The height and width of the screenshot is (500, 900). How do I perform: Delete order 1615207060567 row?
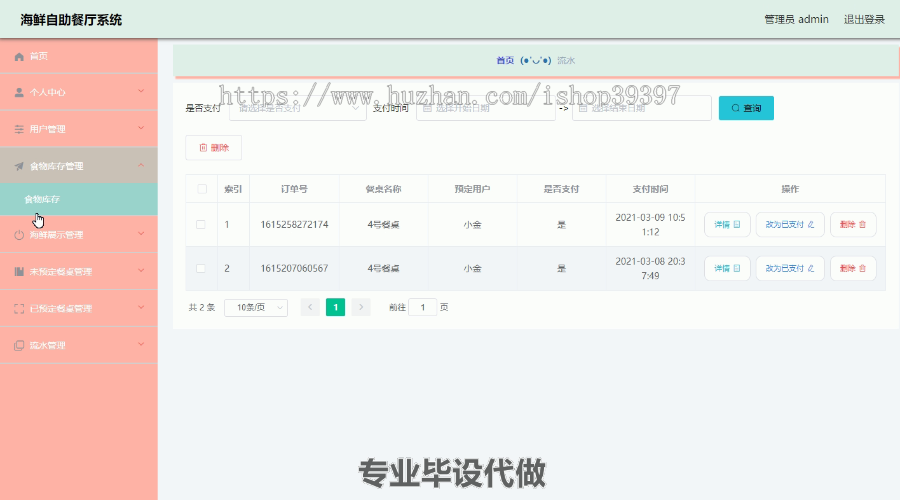click(853, 268)
